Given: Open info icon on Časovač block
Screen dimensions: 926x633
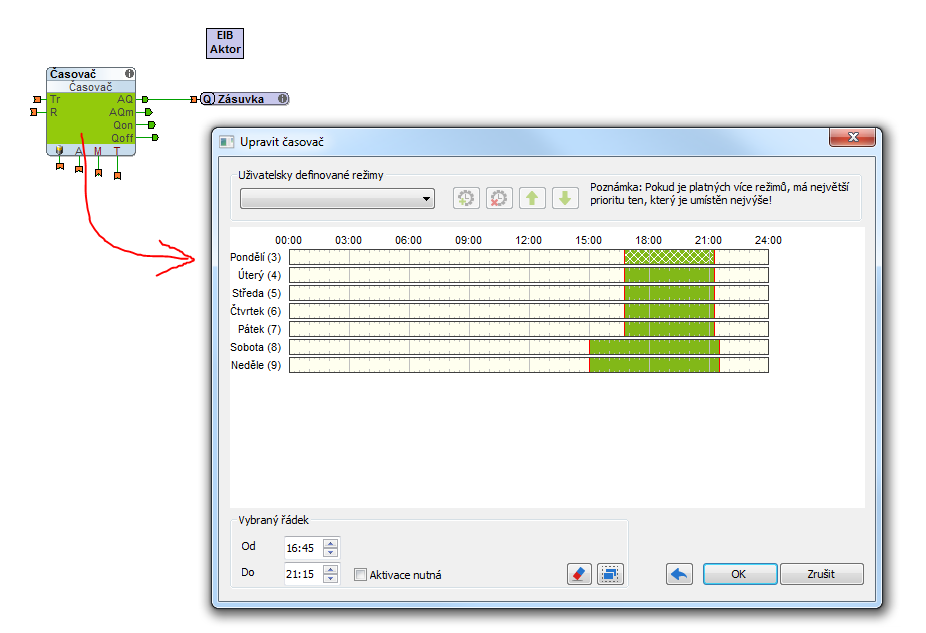Looking at the screenshot, I should click(x=129, y=74).
